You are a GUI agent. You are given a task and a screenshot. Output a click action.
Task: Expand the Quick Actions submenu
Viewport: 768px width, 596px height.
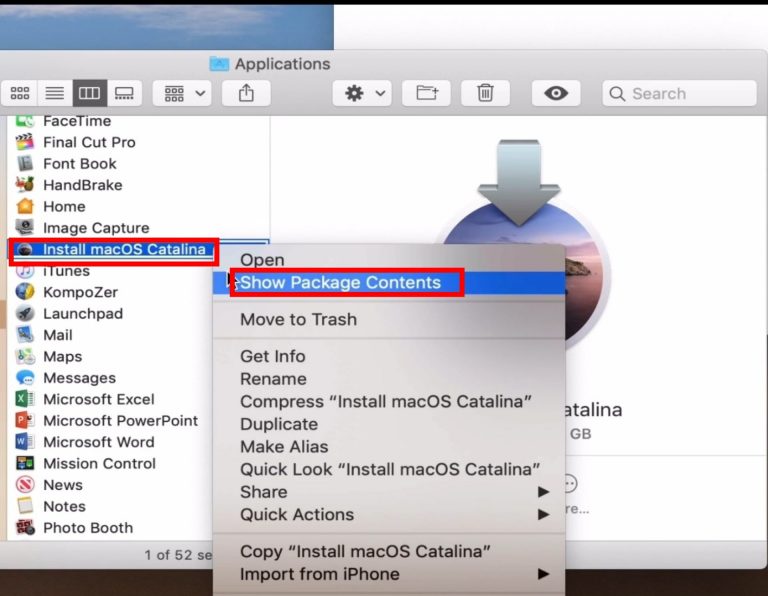389,514
